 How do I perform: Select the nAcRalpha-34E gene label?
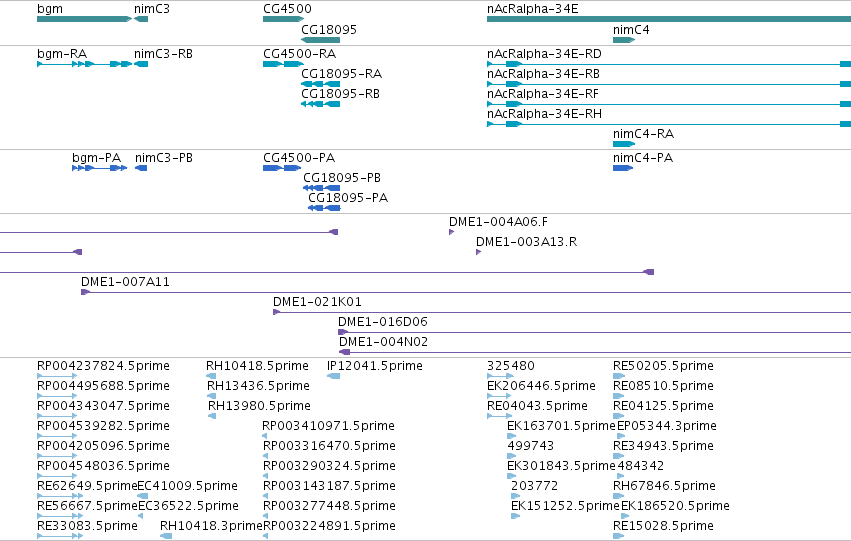[532, 9]
